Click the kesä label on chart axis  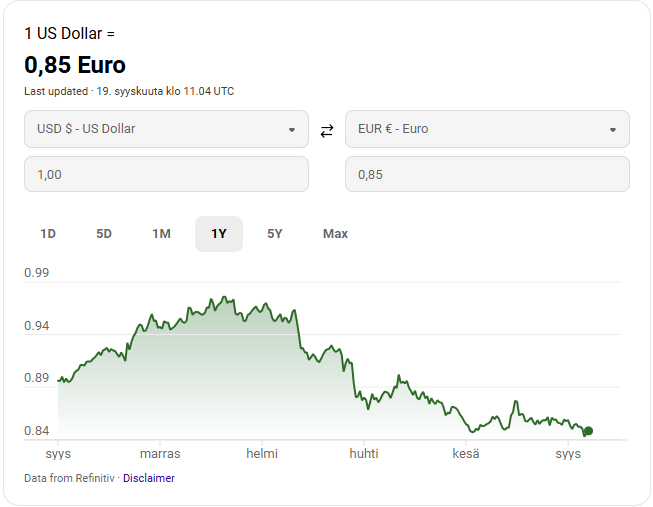coord(465,454)
